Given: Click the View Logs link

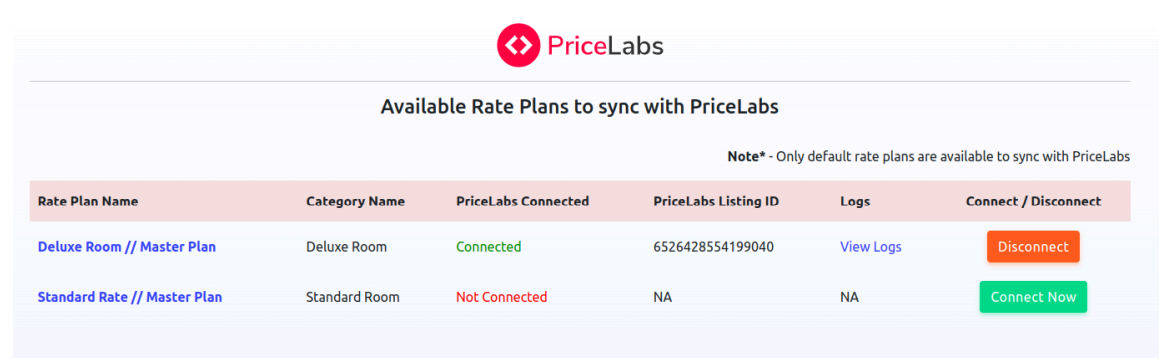Looking at the screenshot, I should click(x=871, y=246).
